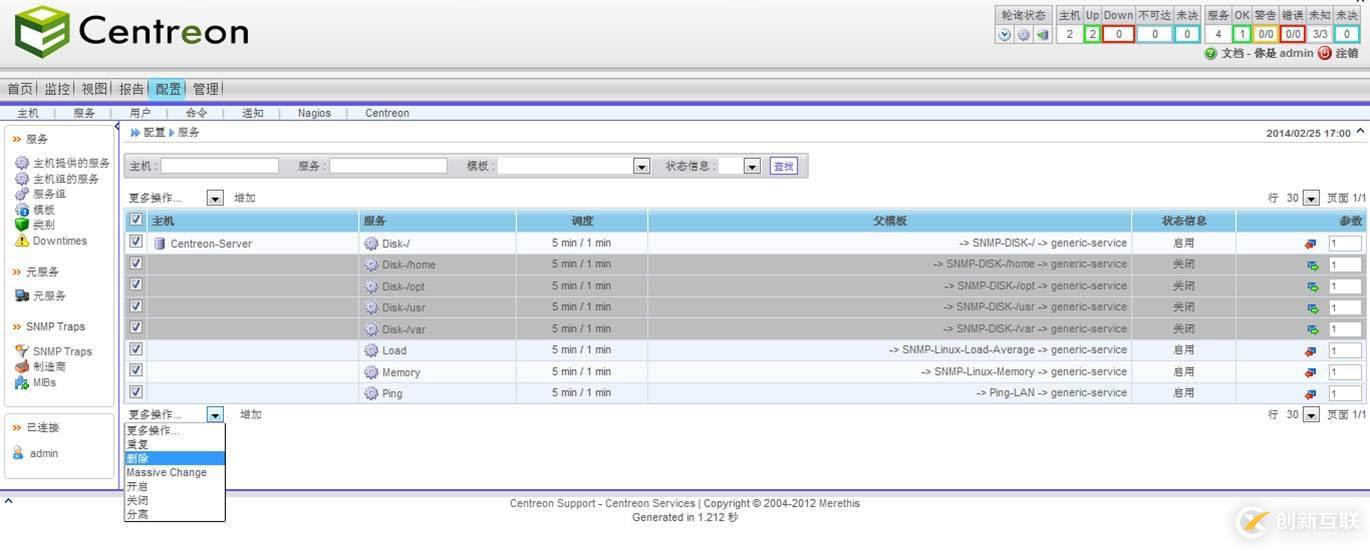Click the gear icon beside Memory

click(371, 372)
